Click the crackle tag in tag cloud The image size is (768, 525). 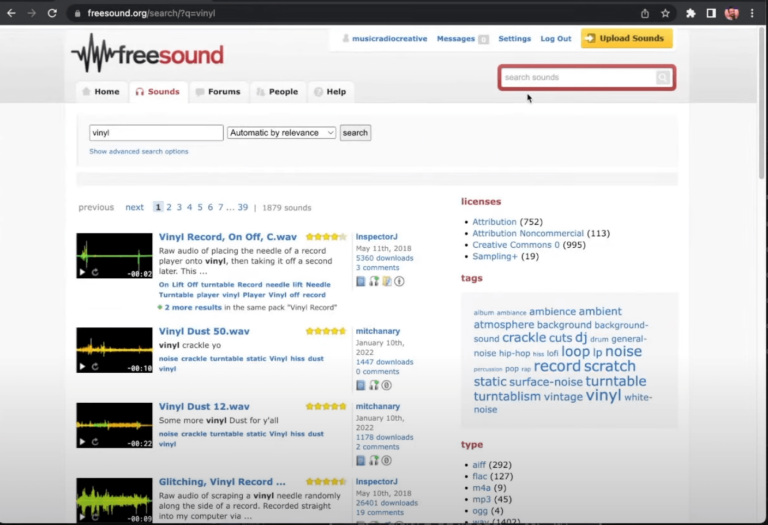[x=524, y=337]
